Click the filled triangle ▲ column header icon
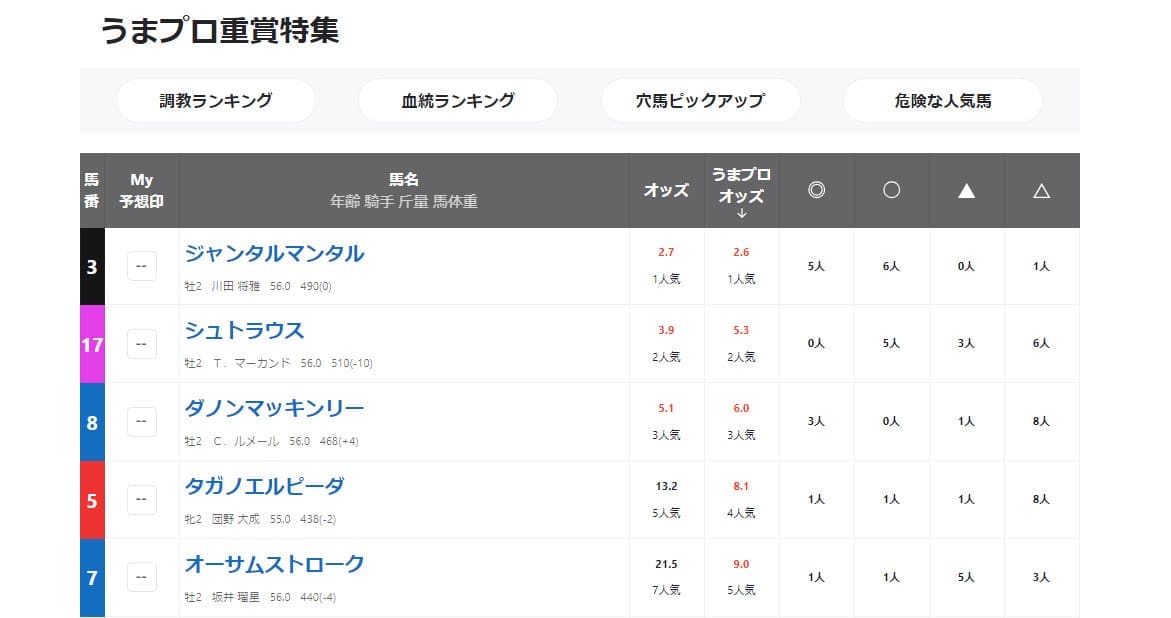This screenshot has width=1171, height=618. click(966, 191)
